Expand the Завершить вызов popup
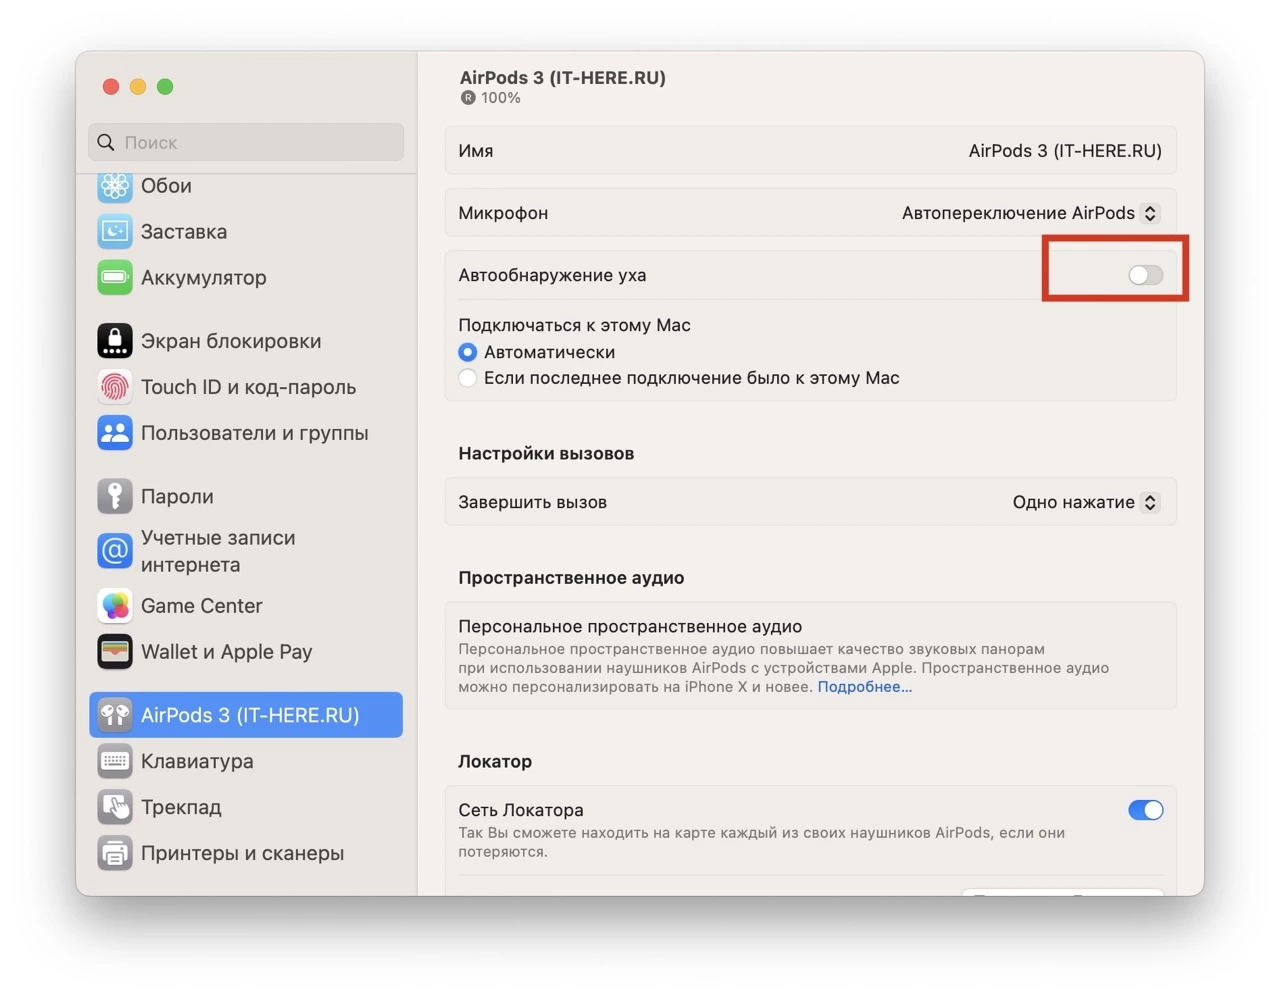The width and height of the screenshot is (1280, 996). (1085, 502)
